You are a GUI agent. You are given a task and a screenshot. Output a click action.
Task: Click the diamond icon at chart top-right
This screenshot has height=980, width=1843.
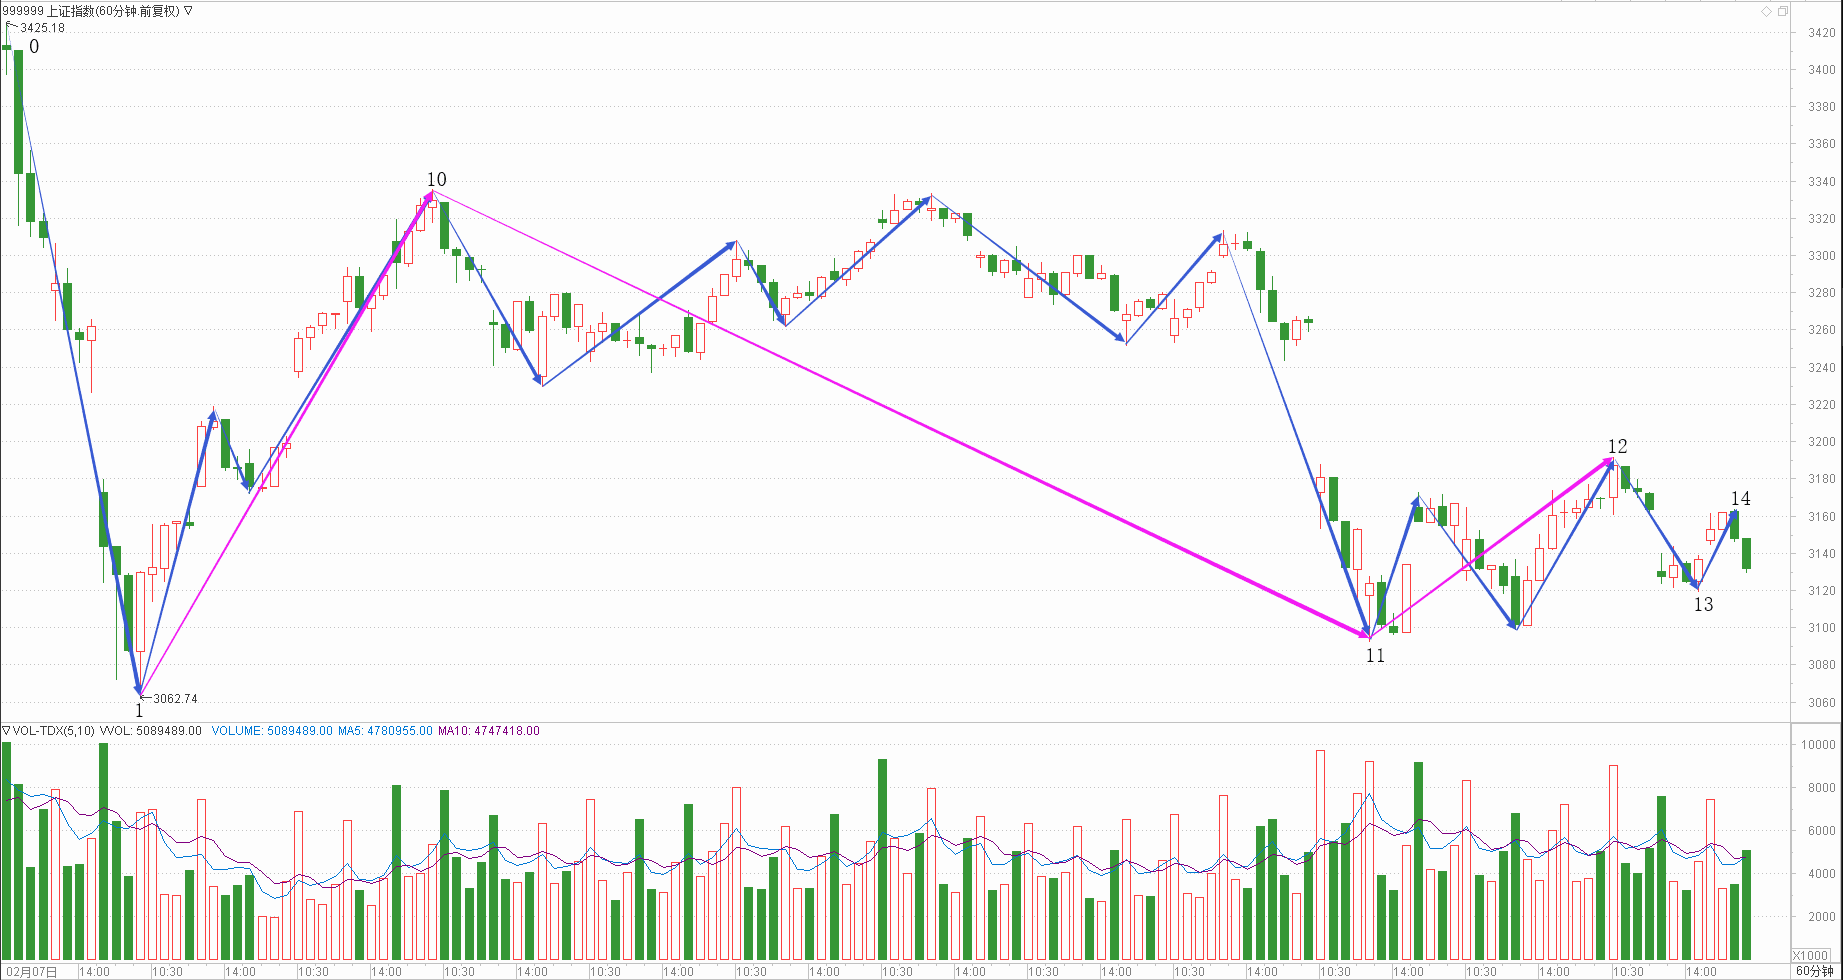(x=1767, y=11)
